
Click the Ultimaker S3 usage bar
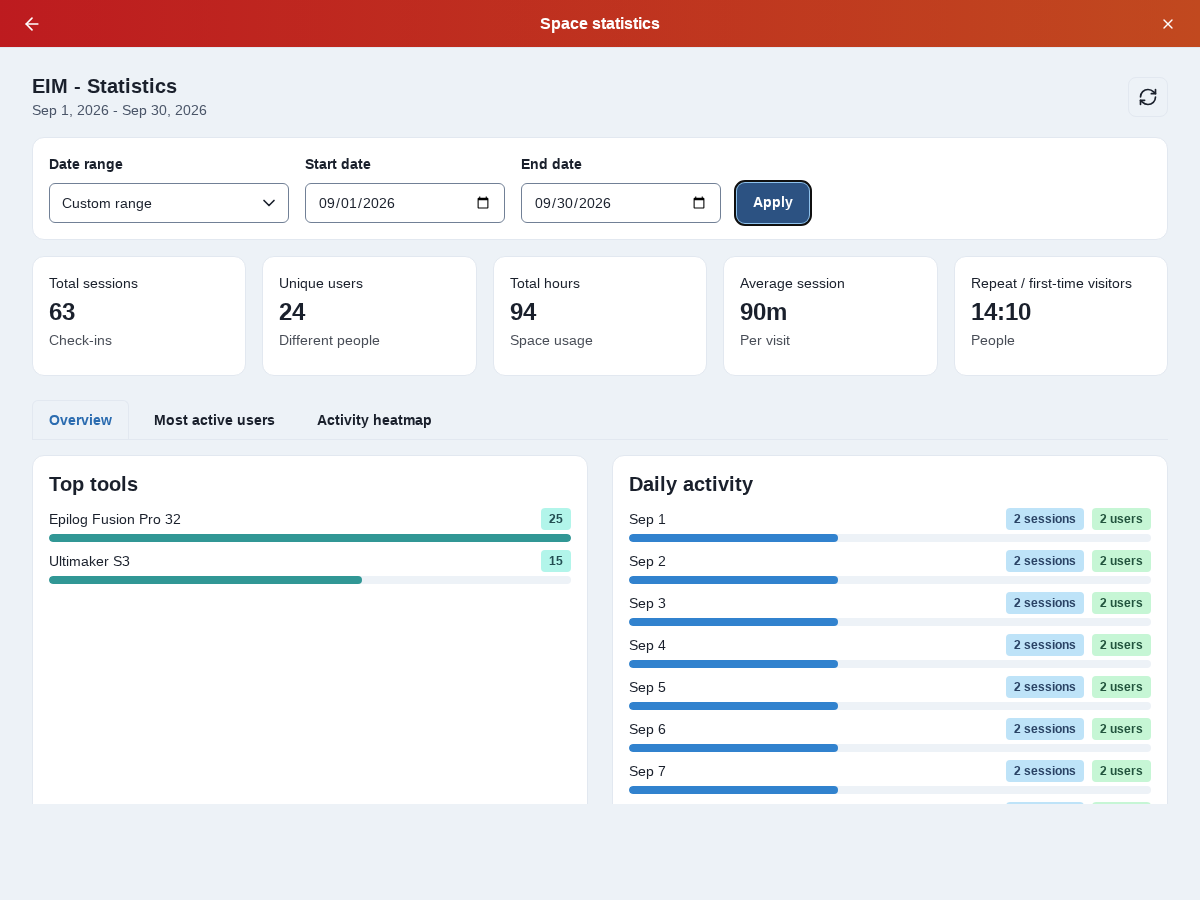310,580
